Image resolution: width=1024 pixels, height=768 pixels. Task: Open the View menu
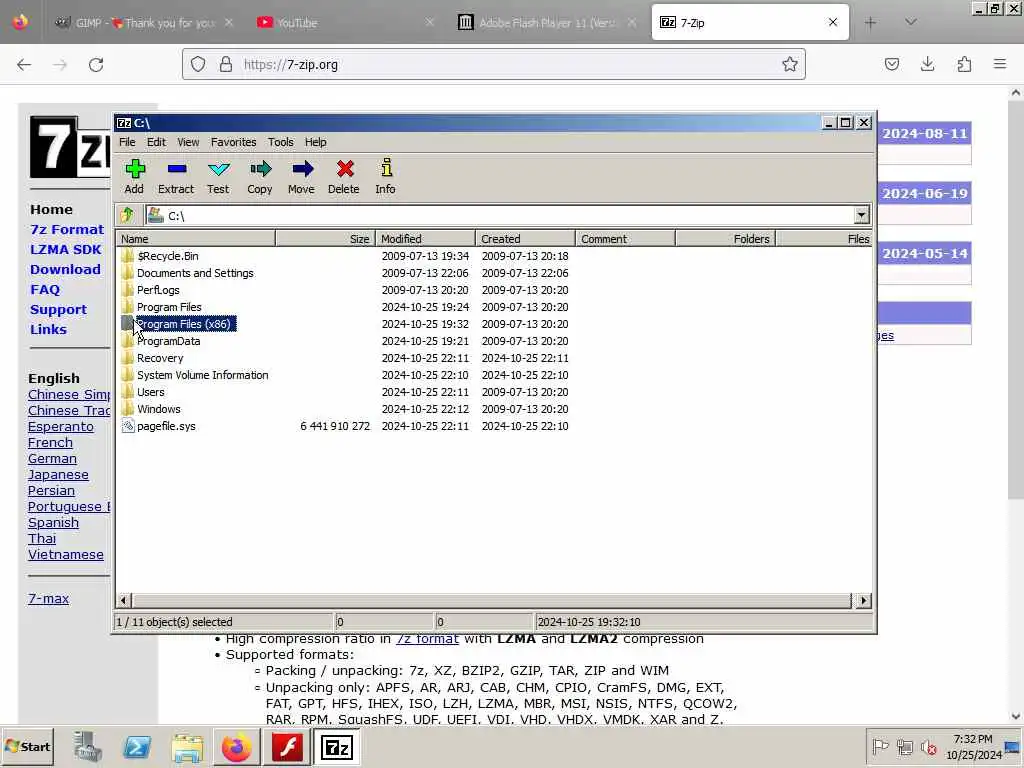[188, 142]
